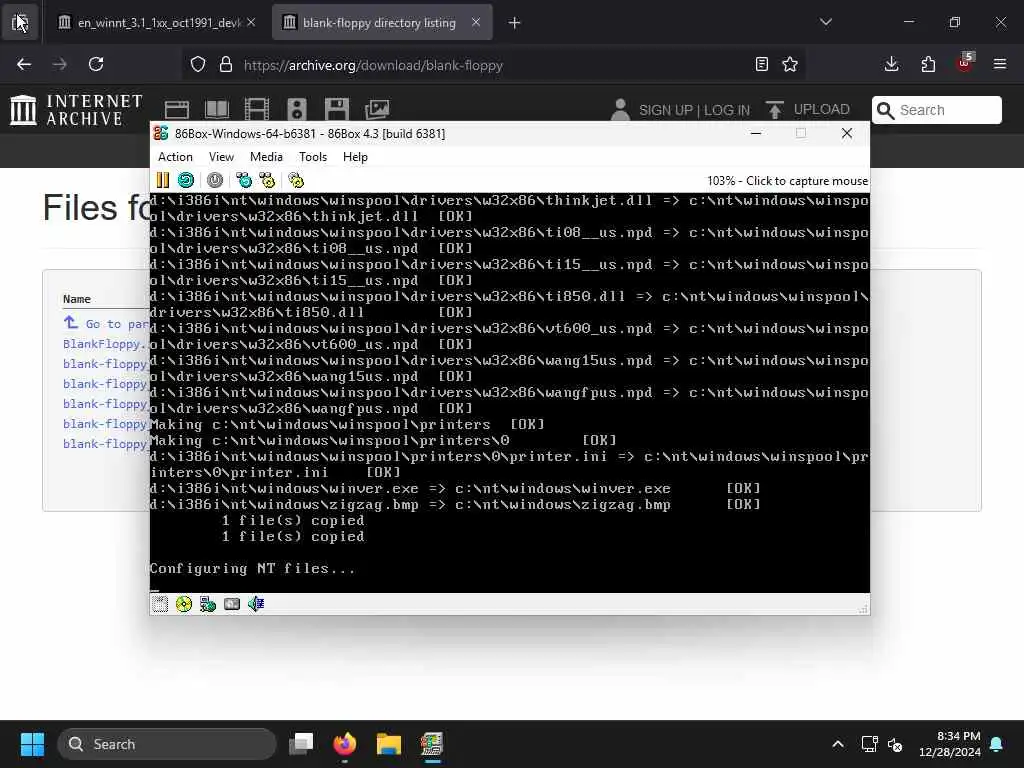Click SIGN UP link
Screen dimensions: 1024x768
665,110
